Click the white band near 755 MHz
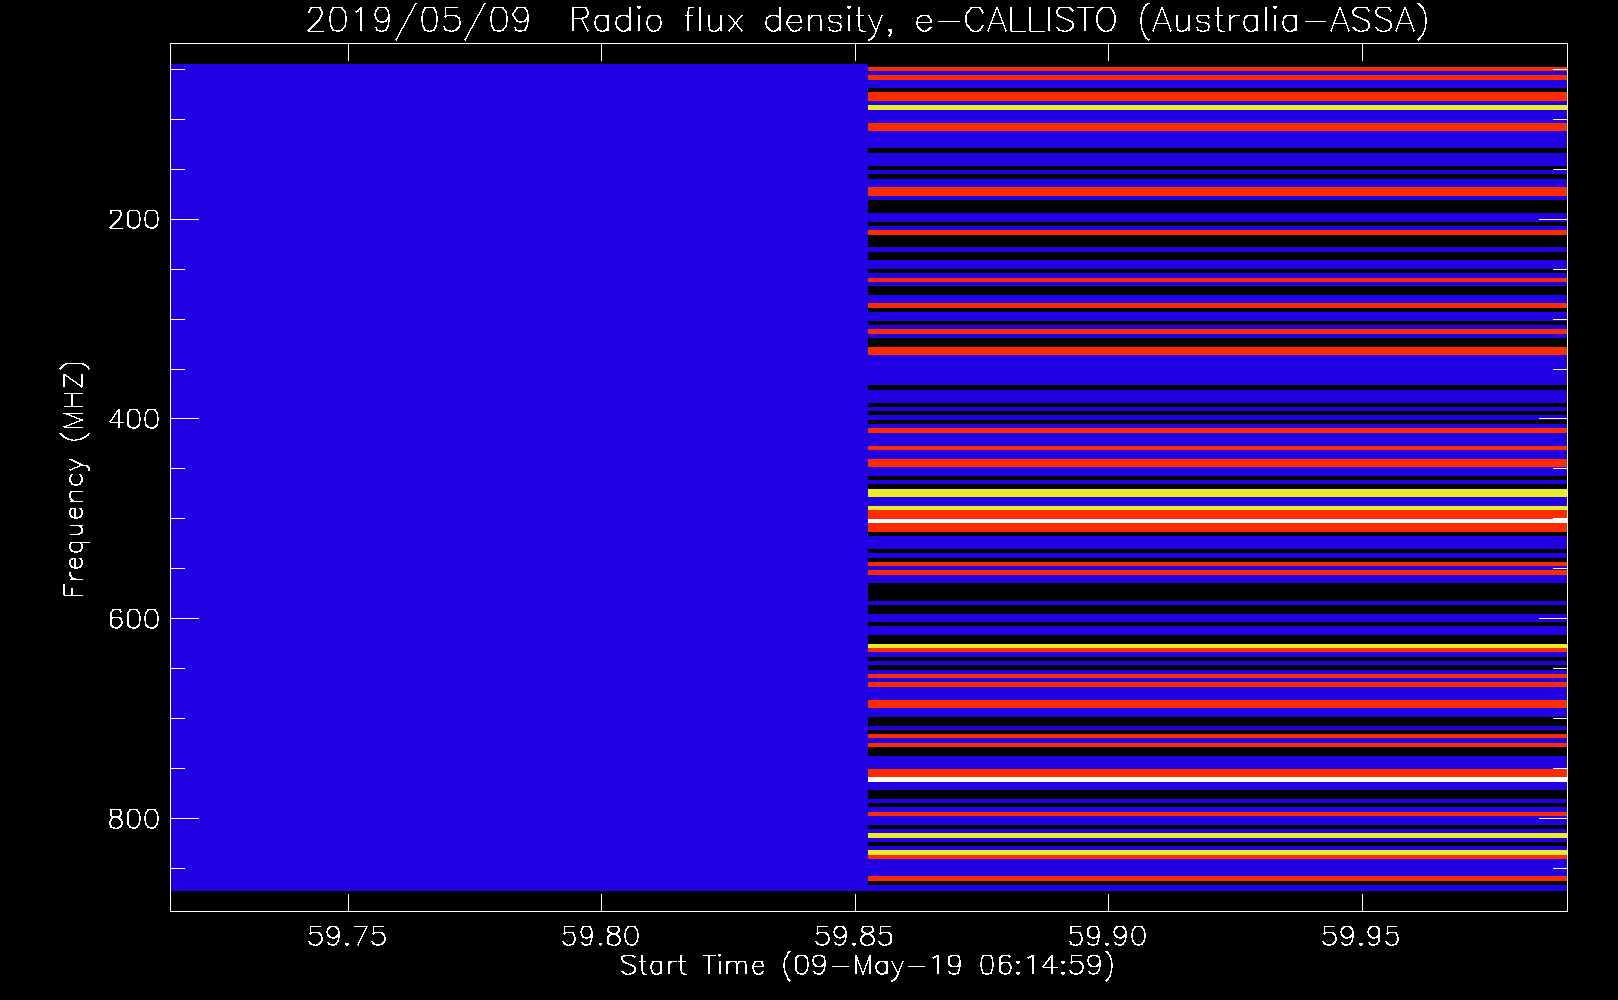This screenshot has width=1618, height=1000. 1217,779
